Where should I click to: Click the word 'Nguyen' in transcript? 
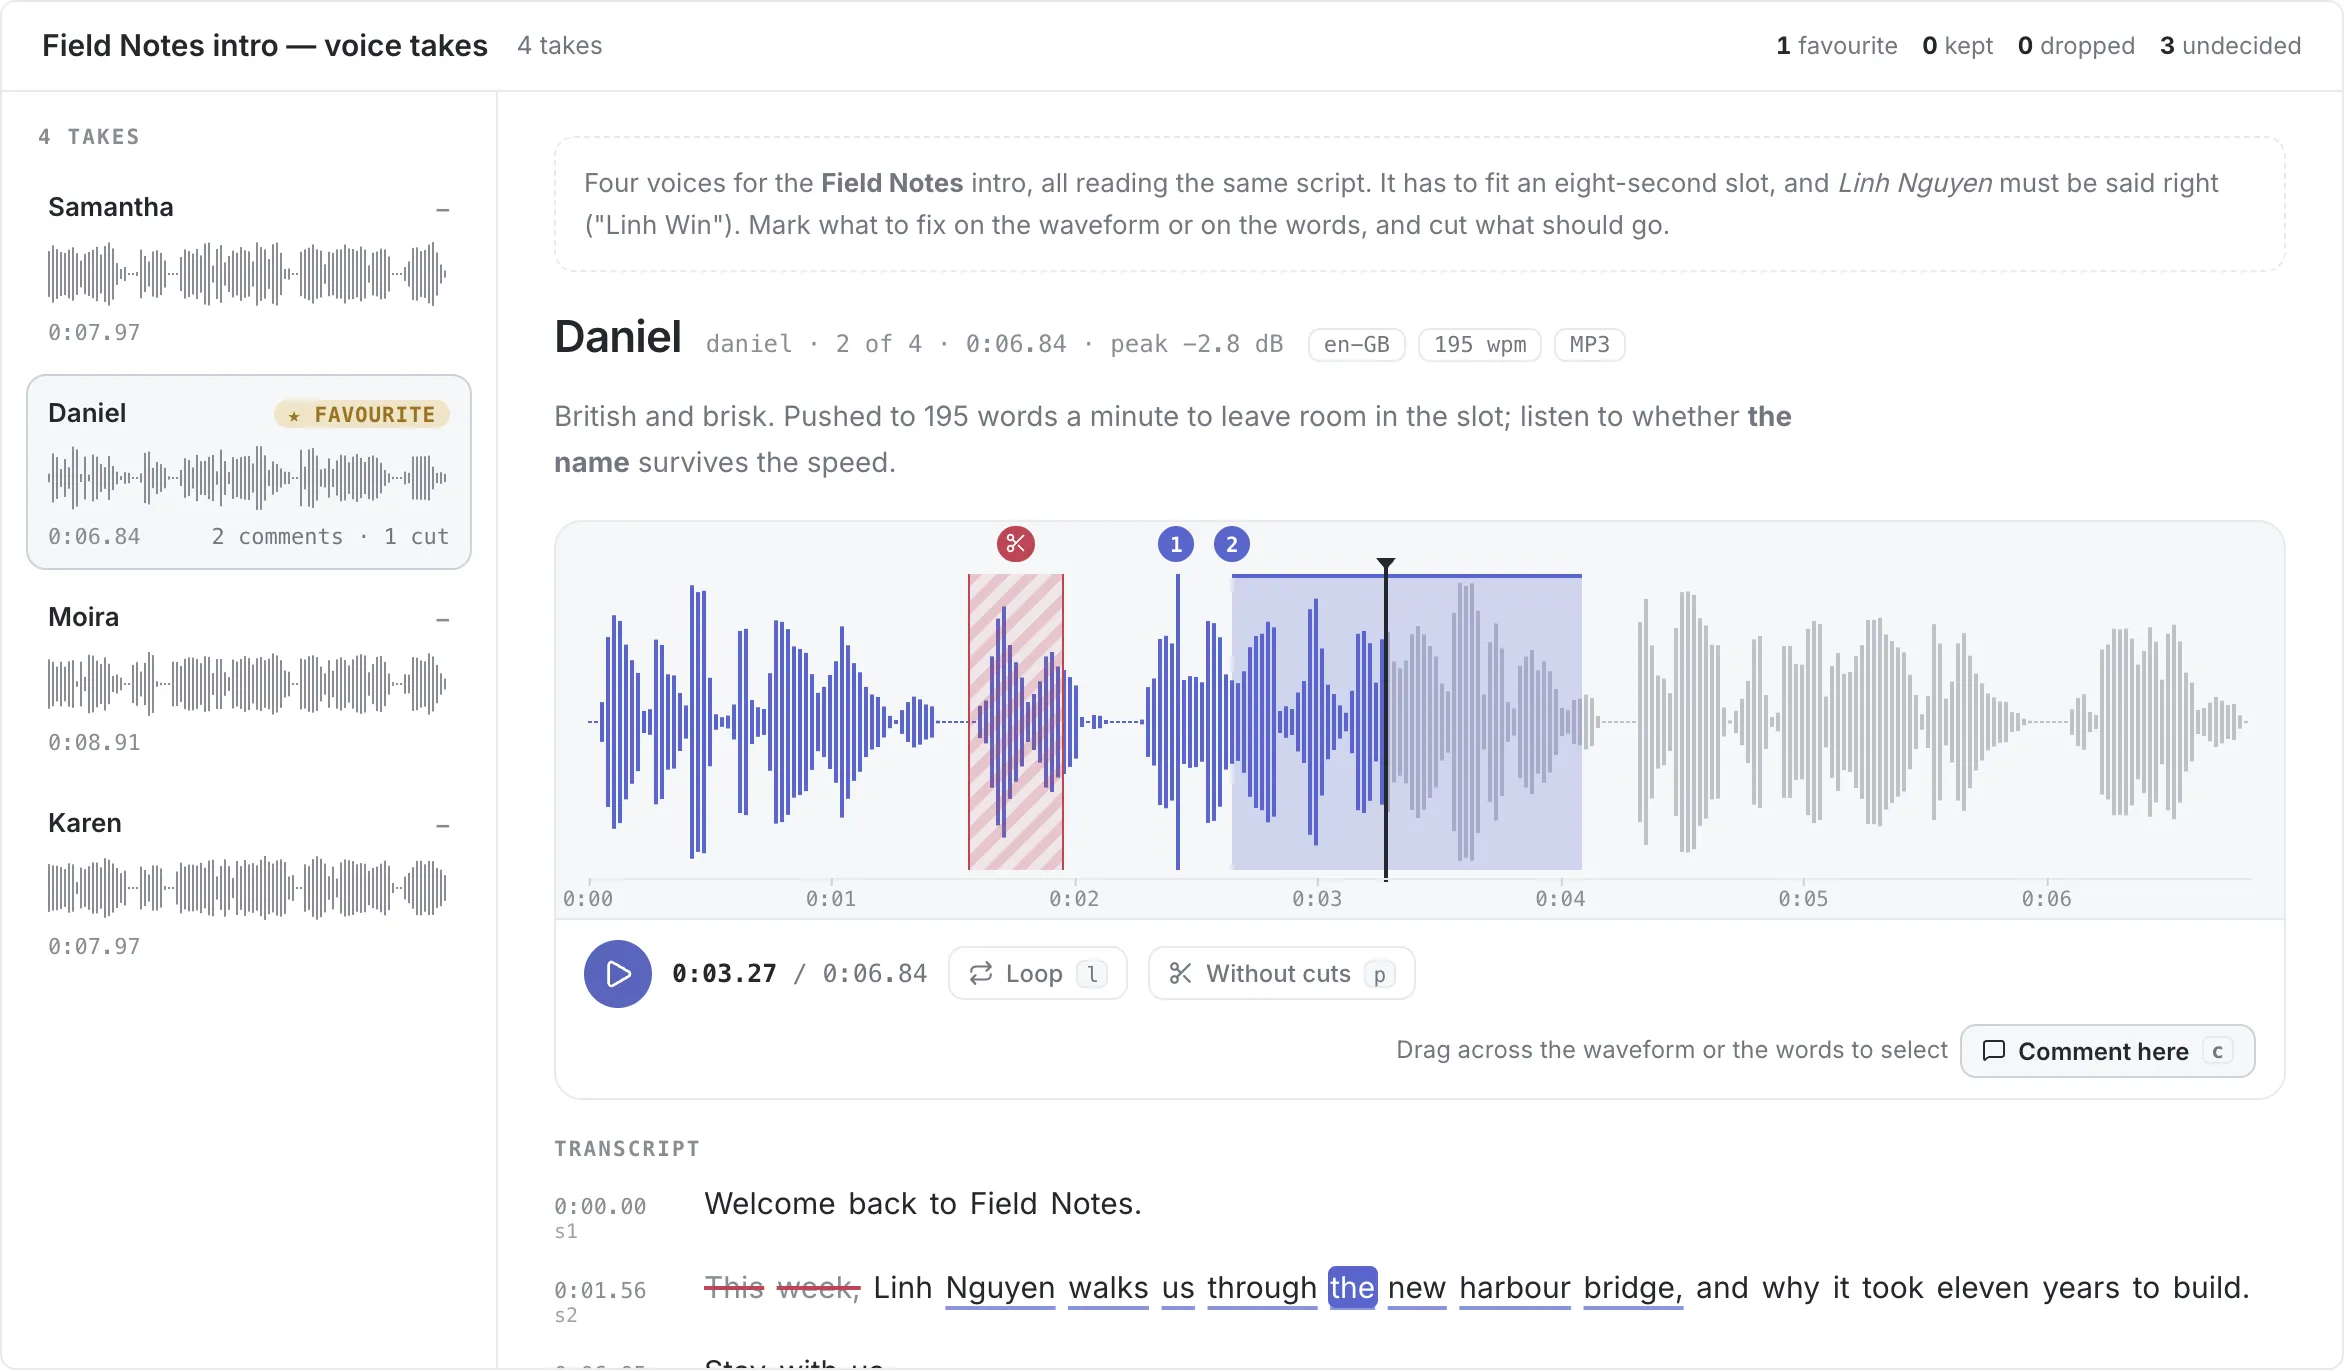point(1000,1287)
